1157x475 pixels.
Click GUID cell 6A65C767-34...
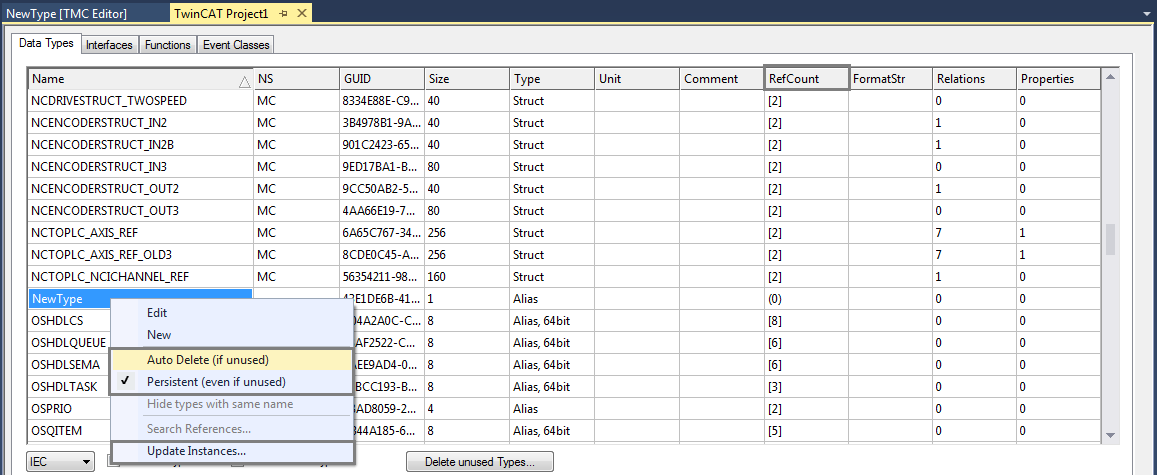pyautogui.click(x=382, y=233)
